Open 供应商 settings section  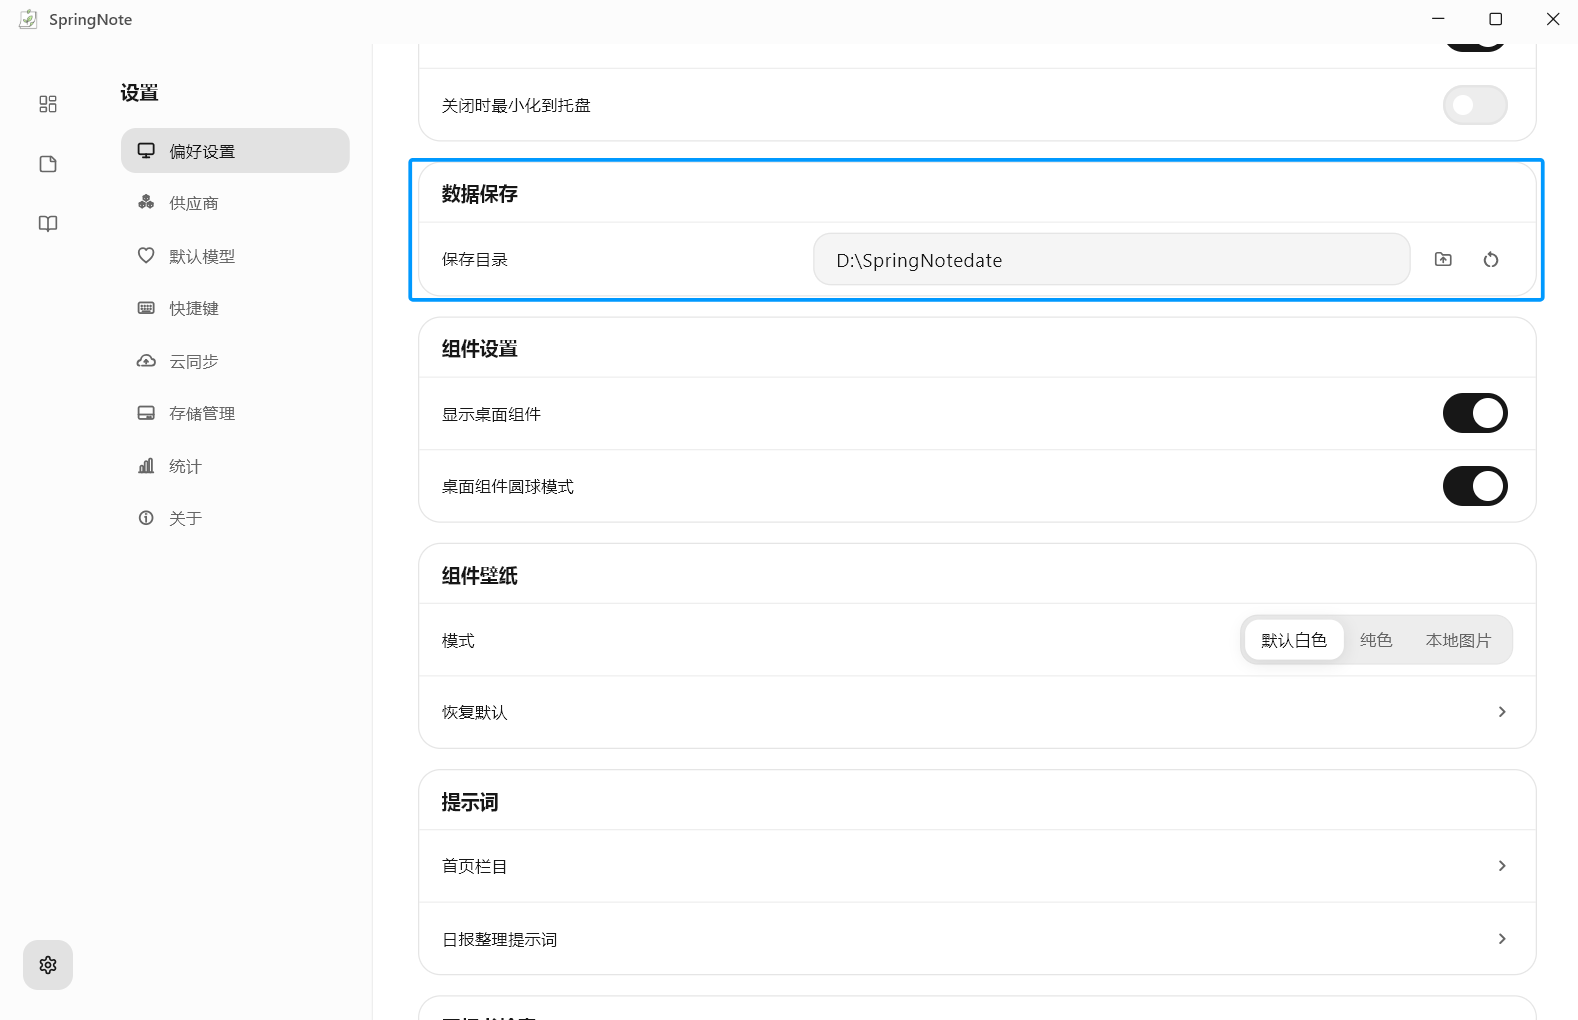(235, 203)
